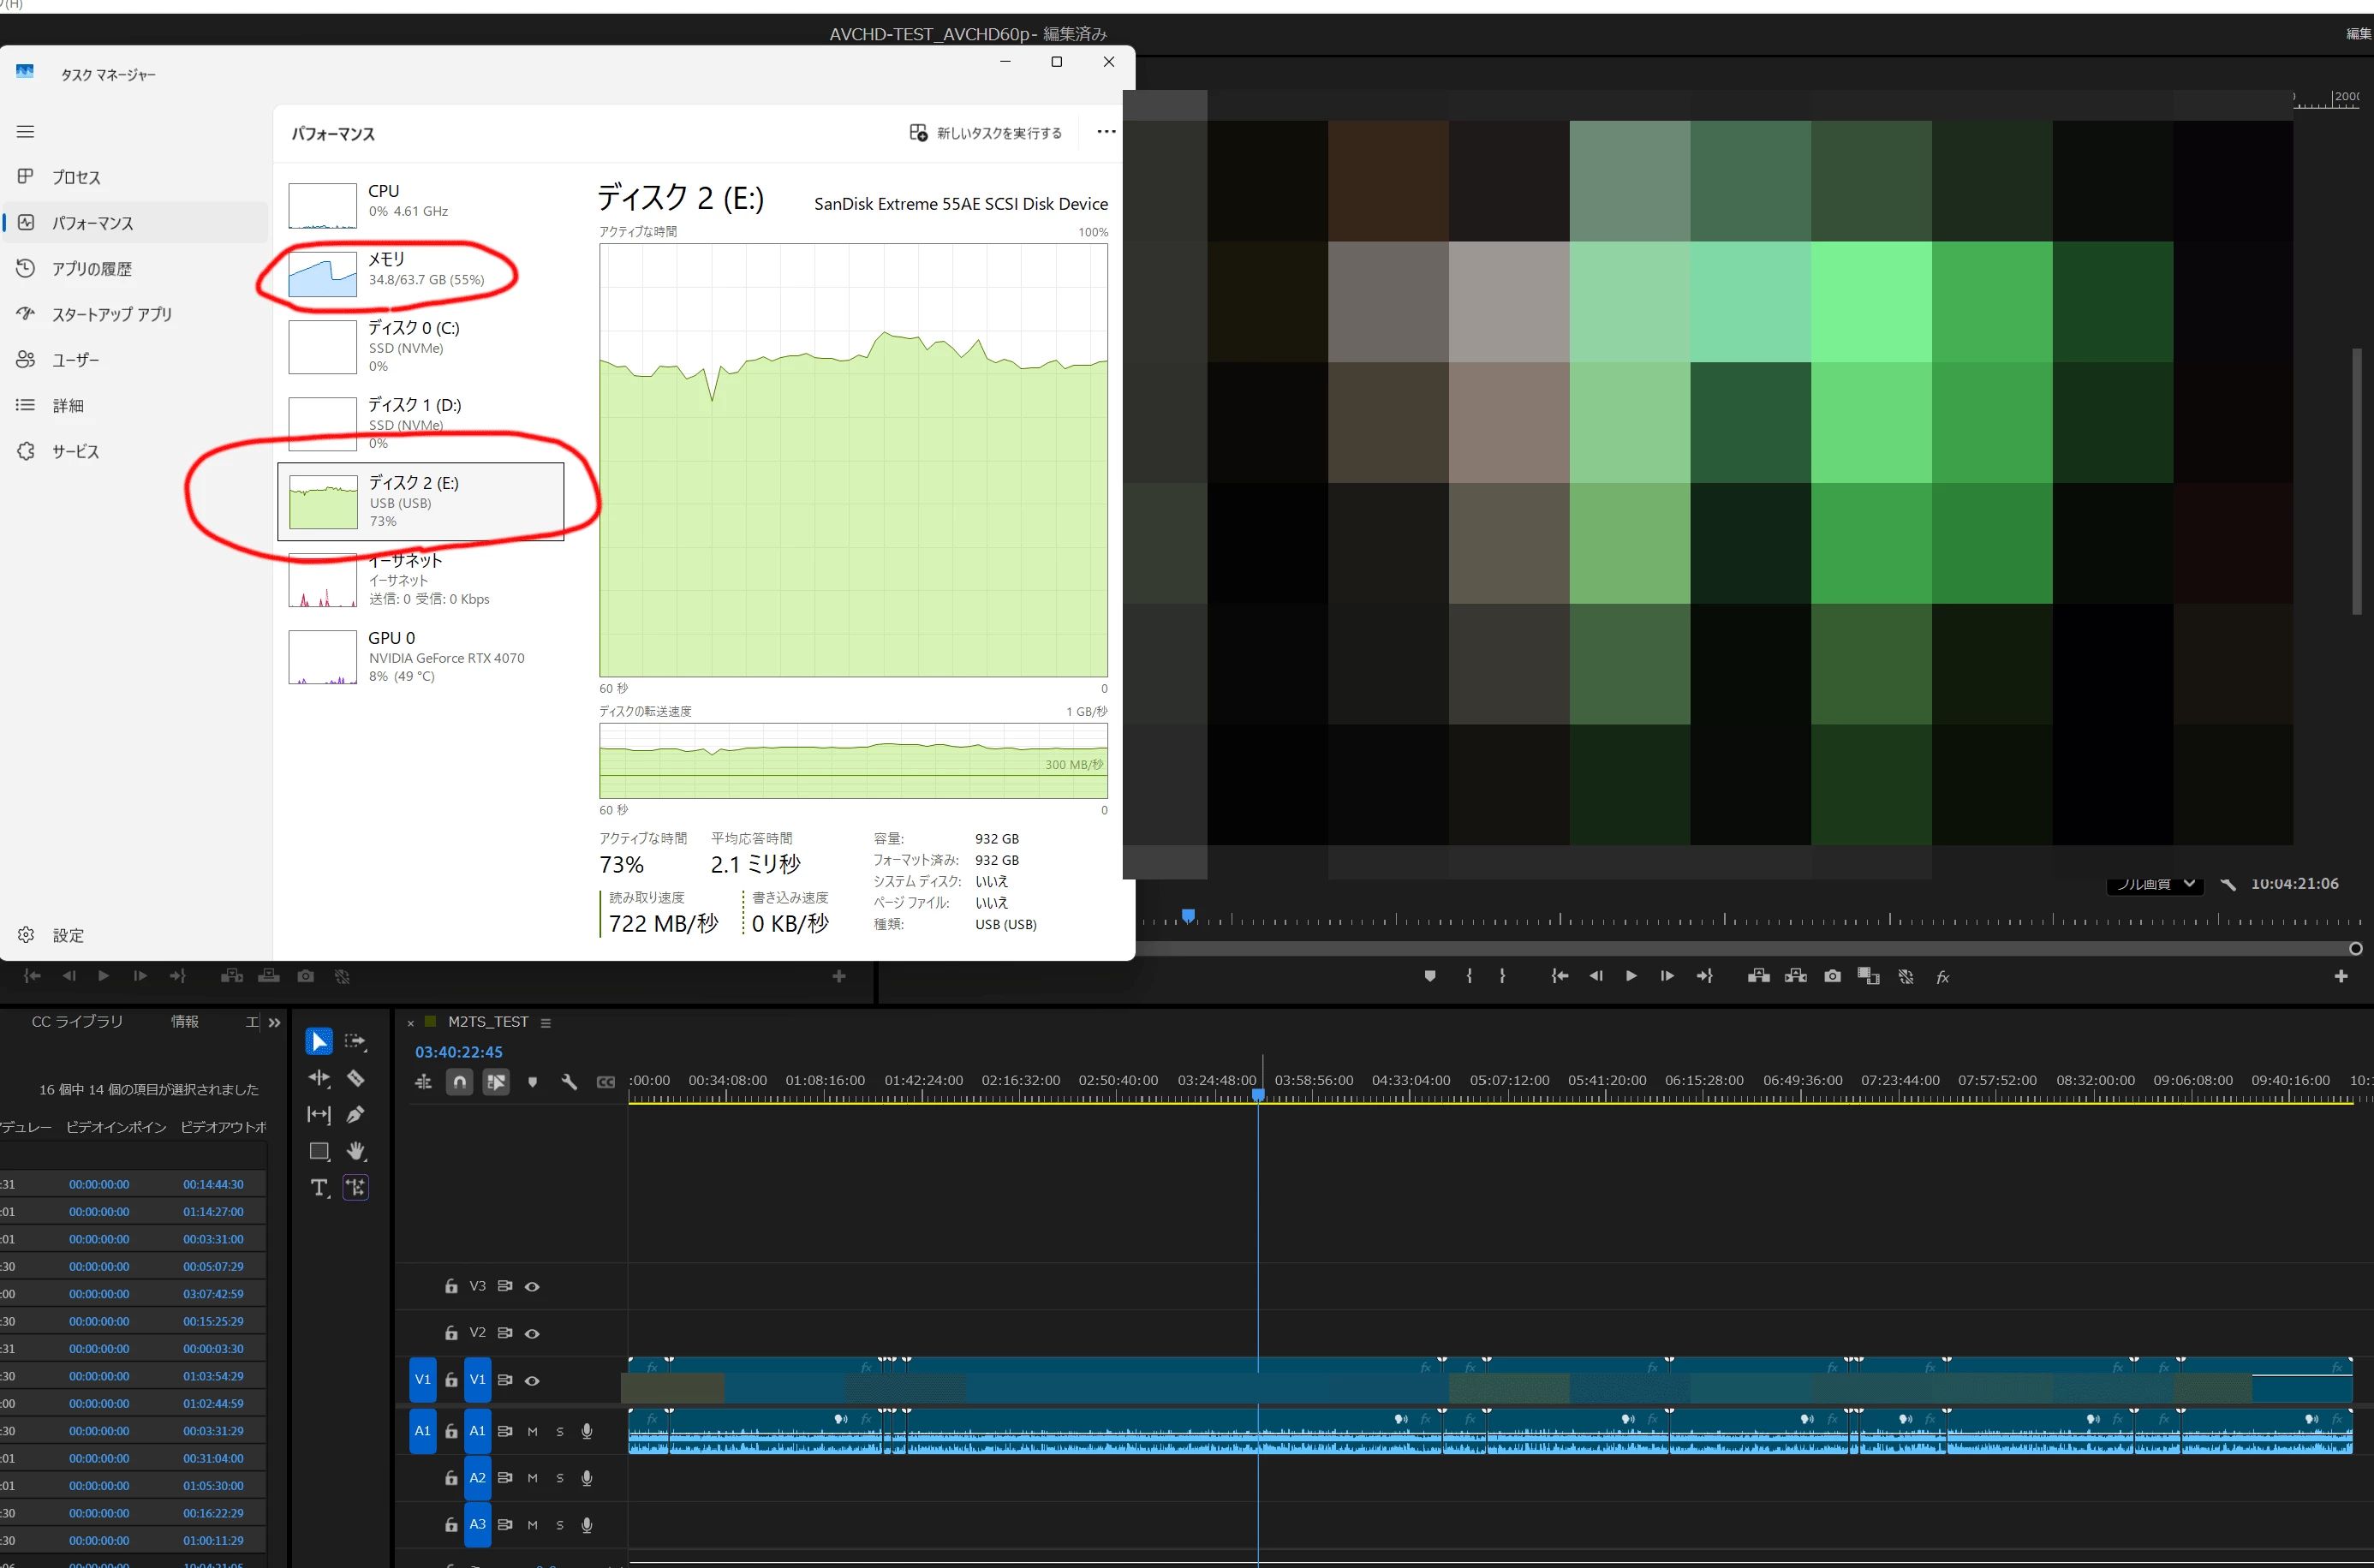
Task: Switch to CC ライブラリ panel tab
Action: point(77,1021)
